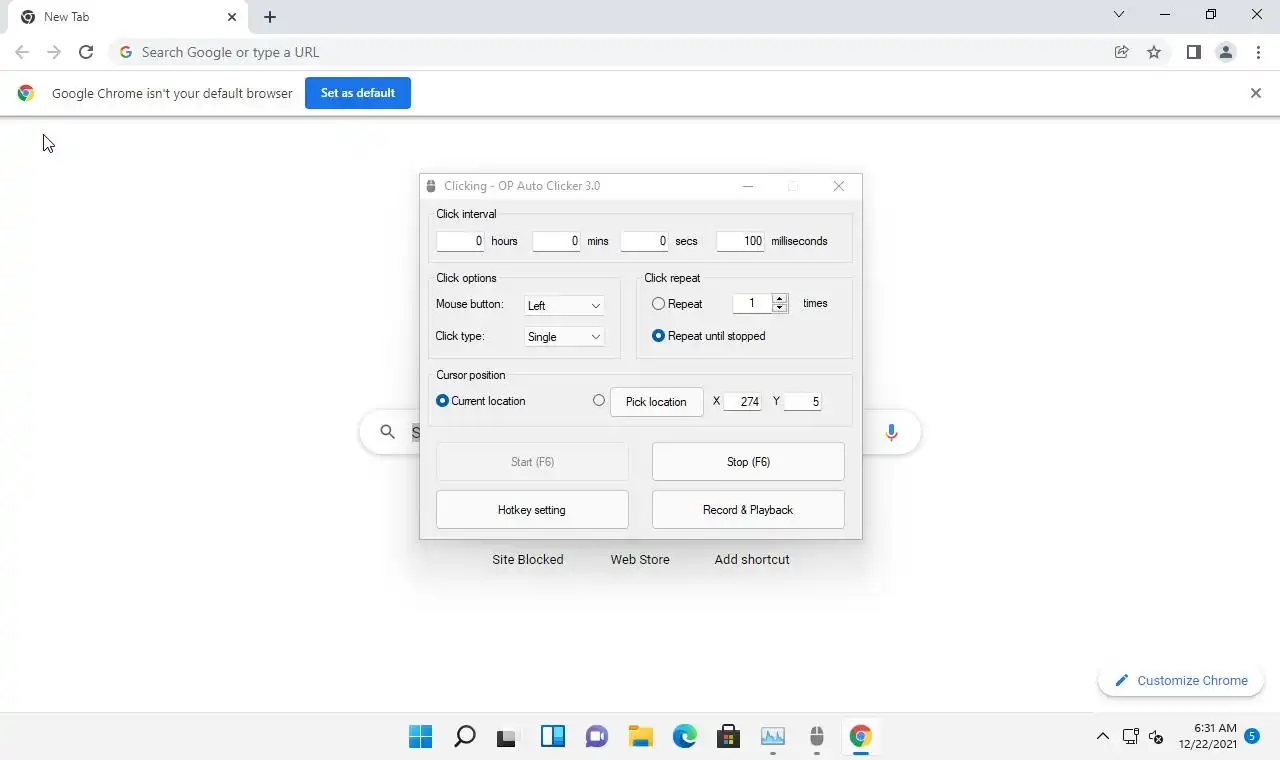Click the Pick location button
The height and width of the screenshot is (760, 1280).
tap(656, 402)
